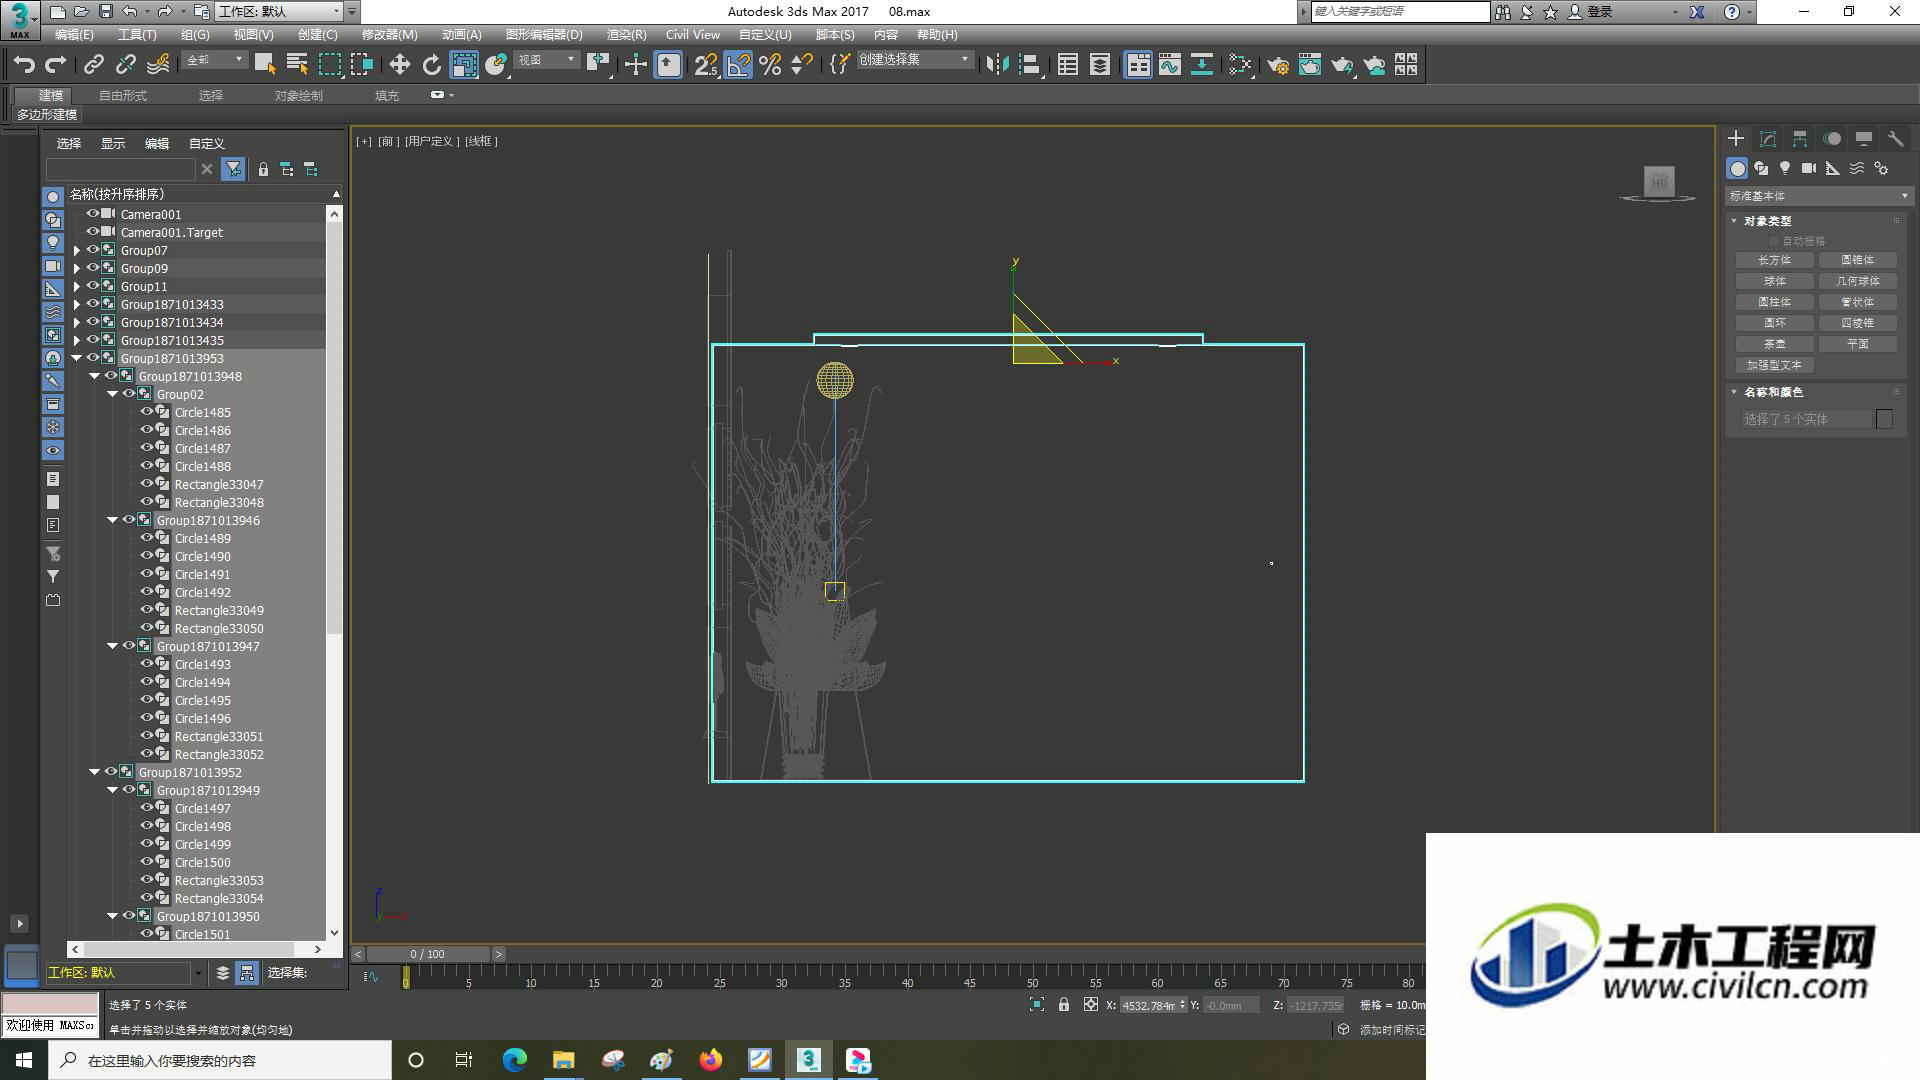Open the reference coordinate system 视图 dropdown

[x=547, y=60]
